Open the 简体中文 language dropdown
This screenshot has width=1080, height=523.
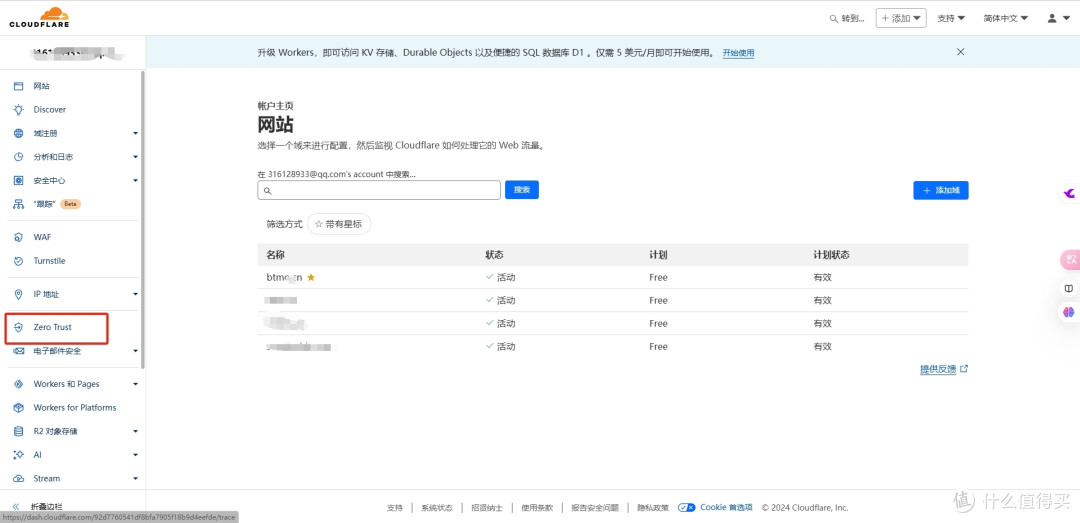(x=1006, y=19)
